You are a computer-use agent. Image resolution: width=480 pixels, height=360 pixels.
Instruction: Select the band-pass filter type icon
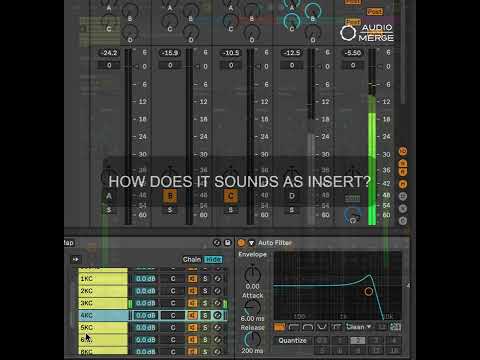(x=308, y=327)
